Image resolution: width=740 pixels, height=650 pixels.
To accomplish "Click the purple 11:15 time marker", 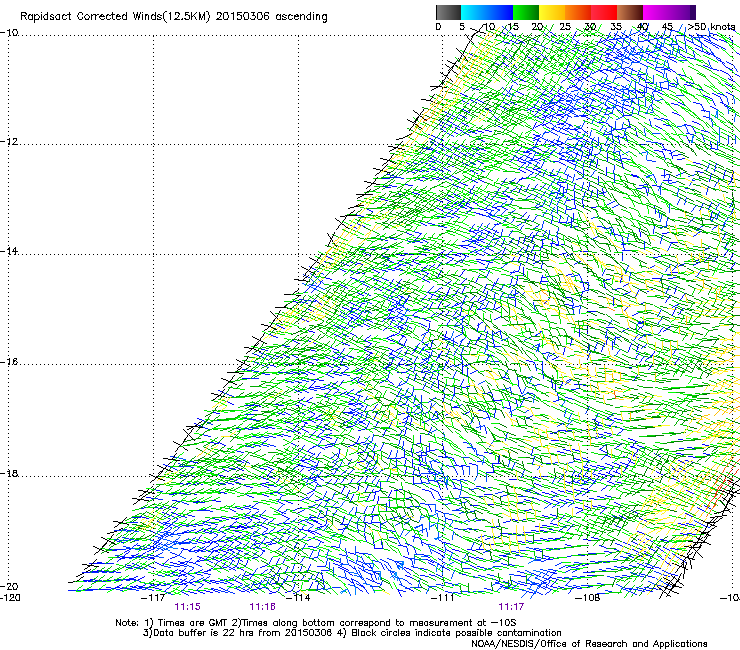I will tap(187, 607).
